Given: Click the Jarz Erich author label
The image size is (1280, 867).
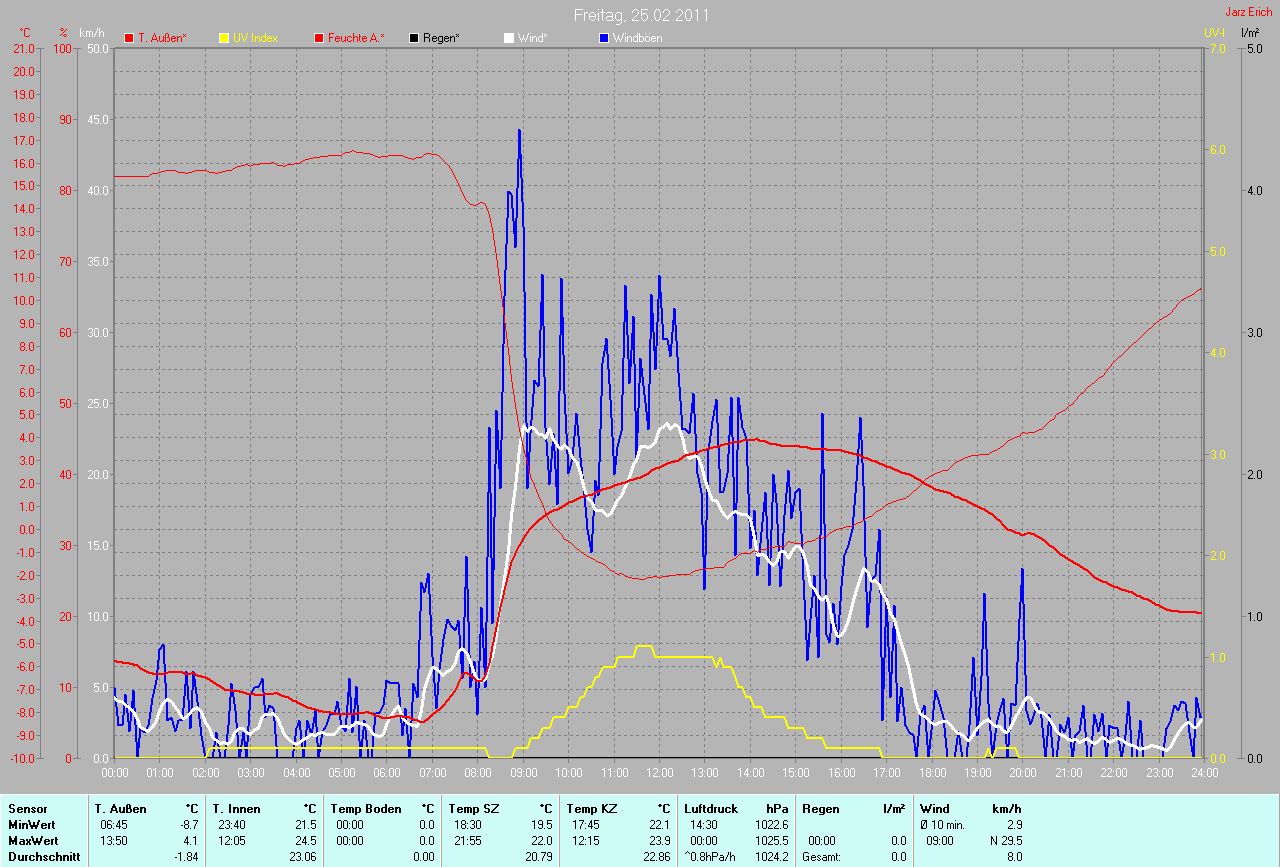Looking at the screenshot, I should [x=1251, y=12].
